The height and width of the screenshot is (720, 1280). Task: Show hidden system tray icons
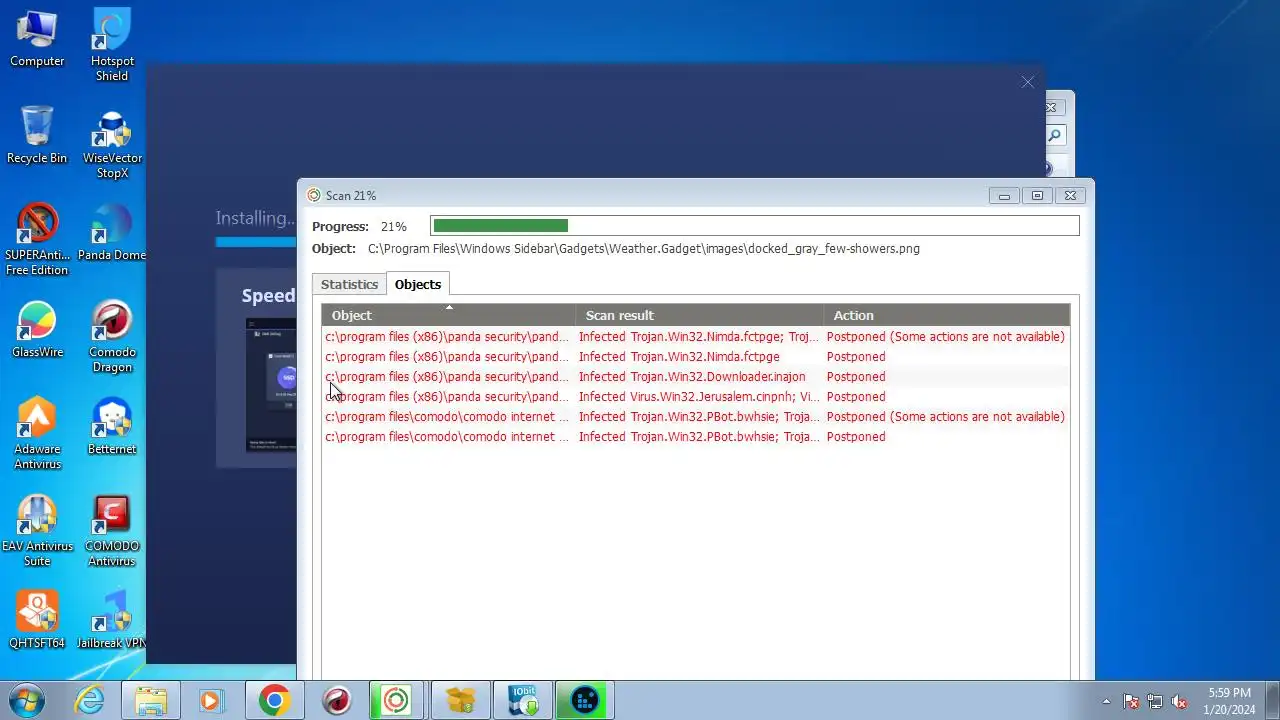click(1106, 701)
